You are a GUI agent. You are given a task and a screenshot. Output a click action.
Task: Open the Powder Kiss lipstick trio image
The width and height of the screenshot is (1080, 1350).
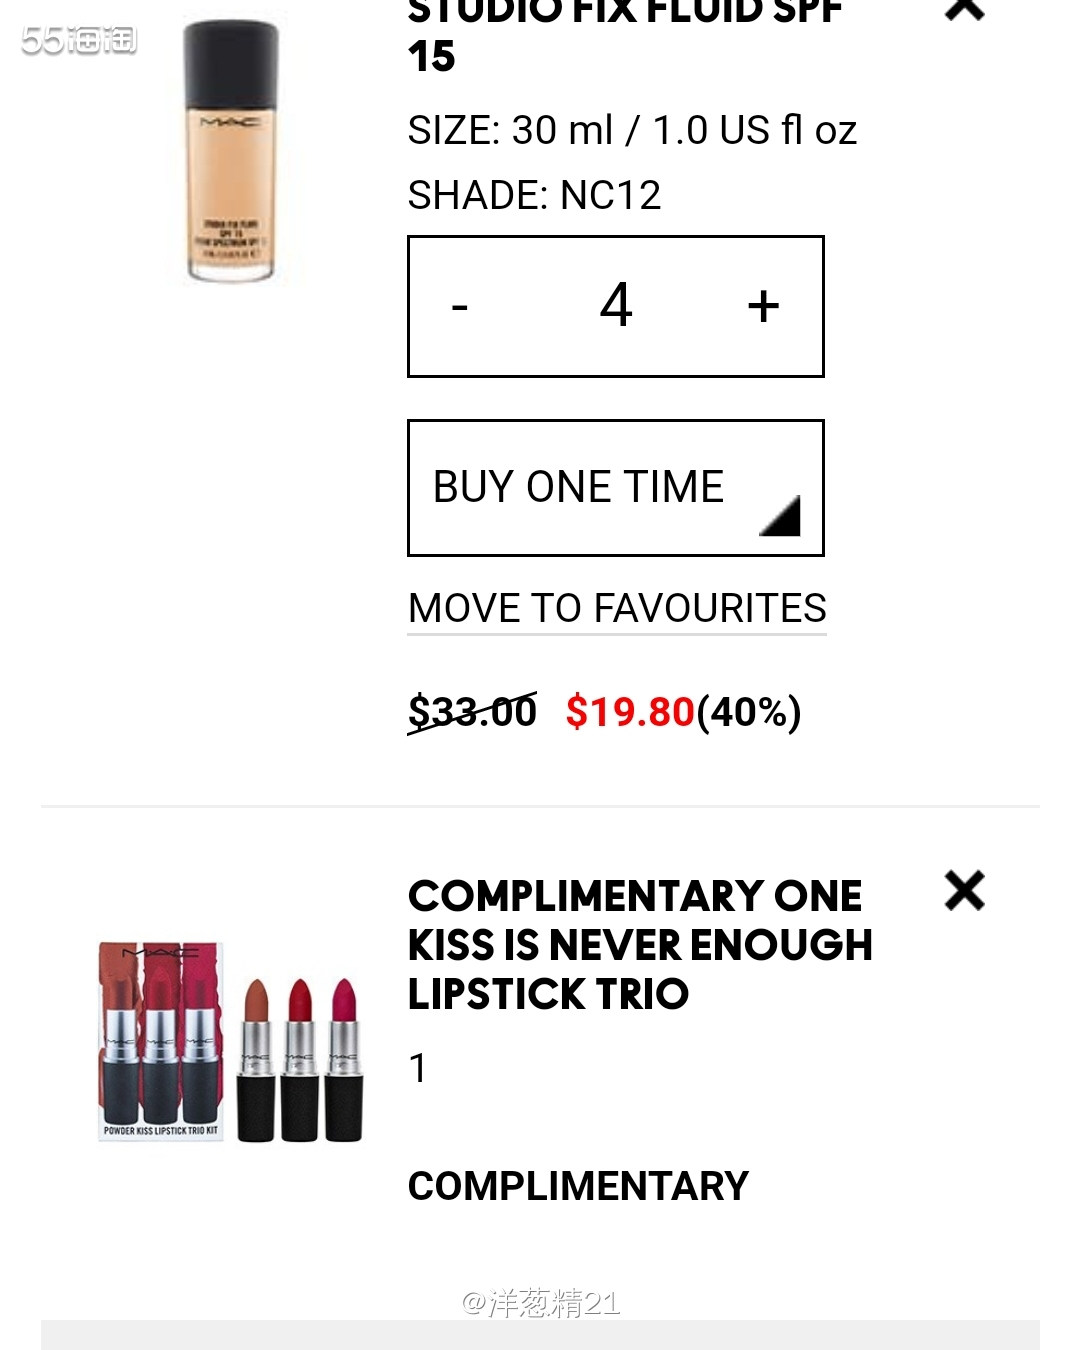point(230,1040)
